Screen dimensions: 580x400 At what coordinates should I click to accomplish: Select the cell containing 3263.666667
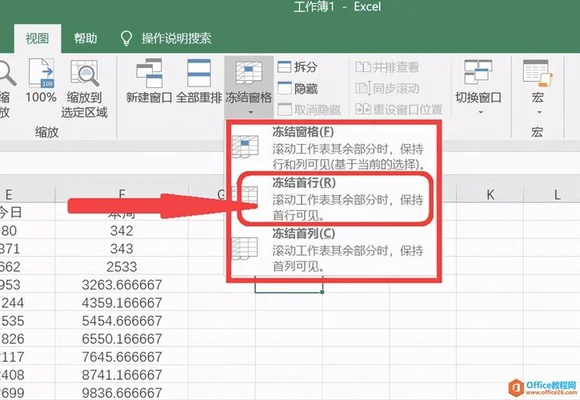(x=122, y=285)
